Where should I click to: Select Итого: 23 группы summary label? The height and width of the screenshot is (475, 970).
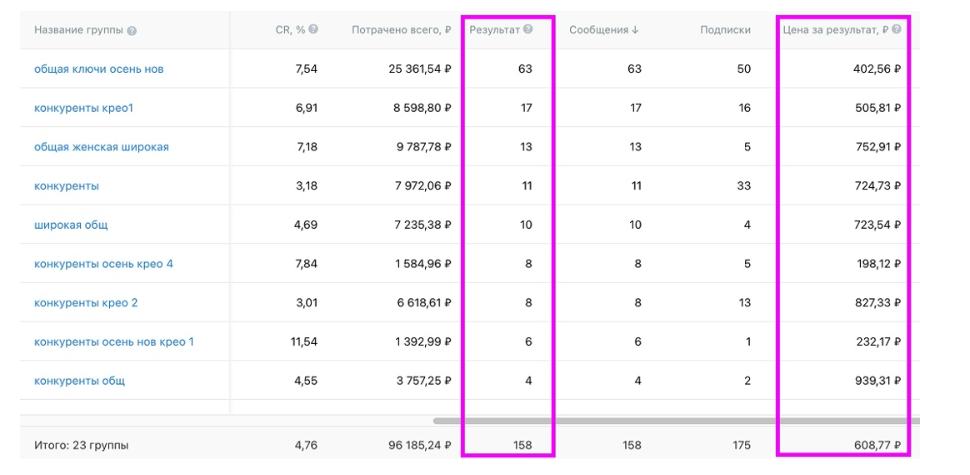click(x=82, y=445)
